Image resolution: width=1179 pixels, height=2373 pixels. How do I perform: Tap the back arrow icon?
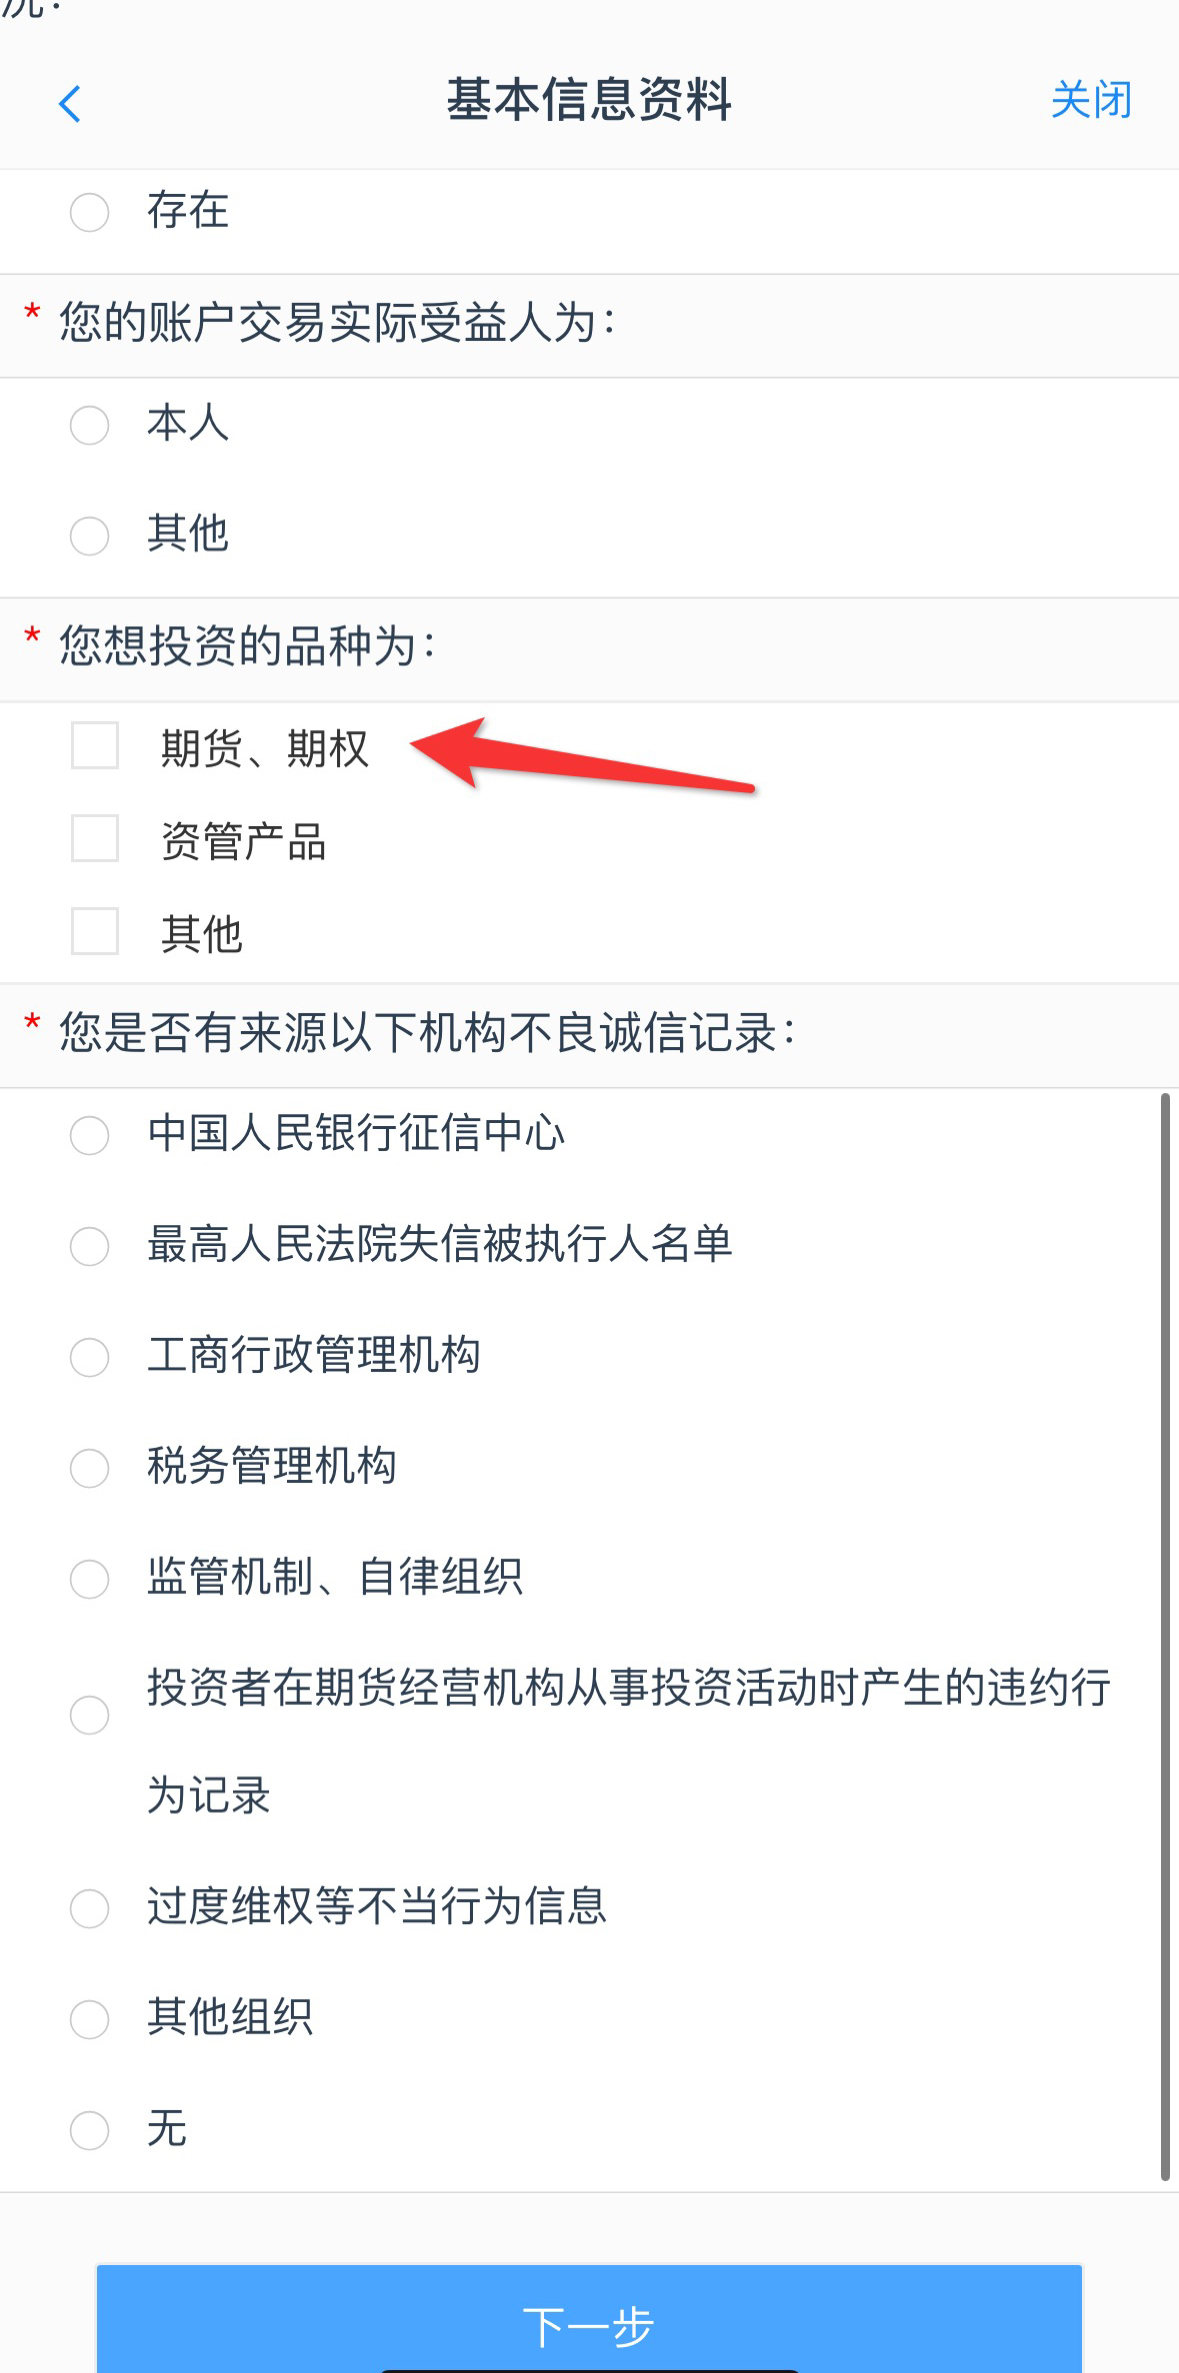(70, 103)
